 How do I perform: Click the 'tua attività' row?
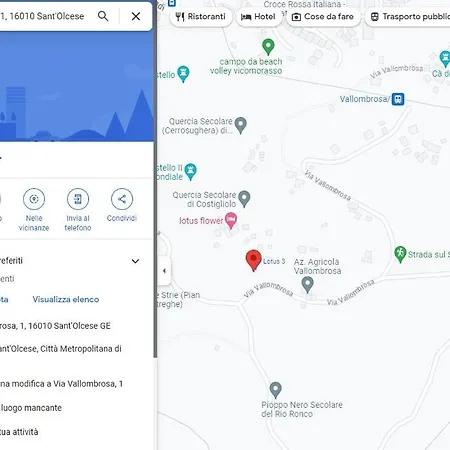point(19,432)
